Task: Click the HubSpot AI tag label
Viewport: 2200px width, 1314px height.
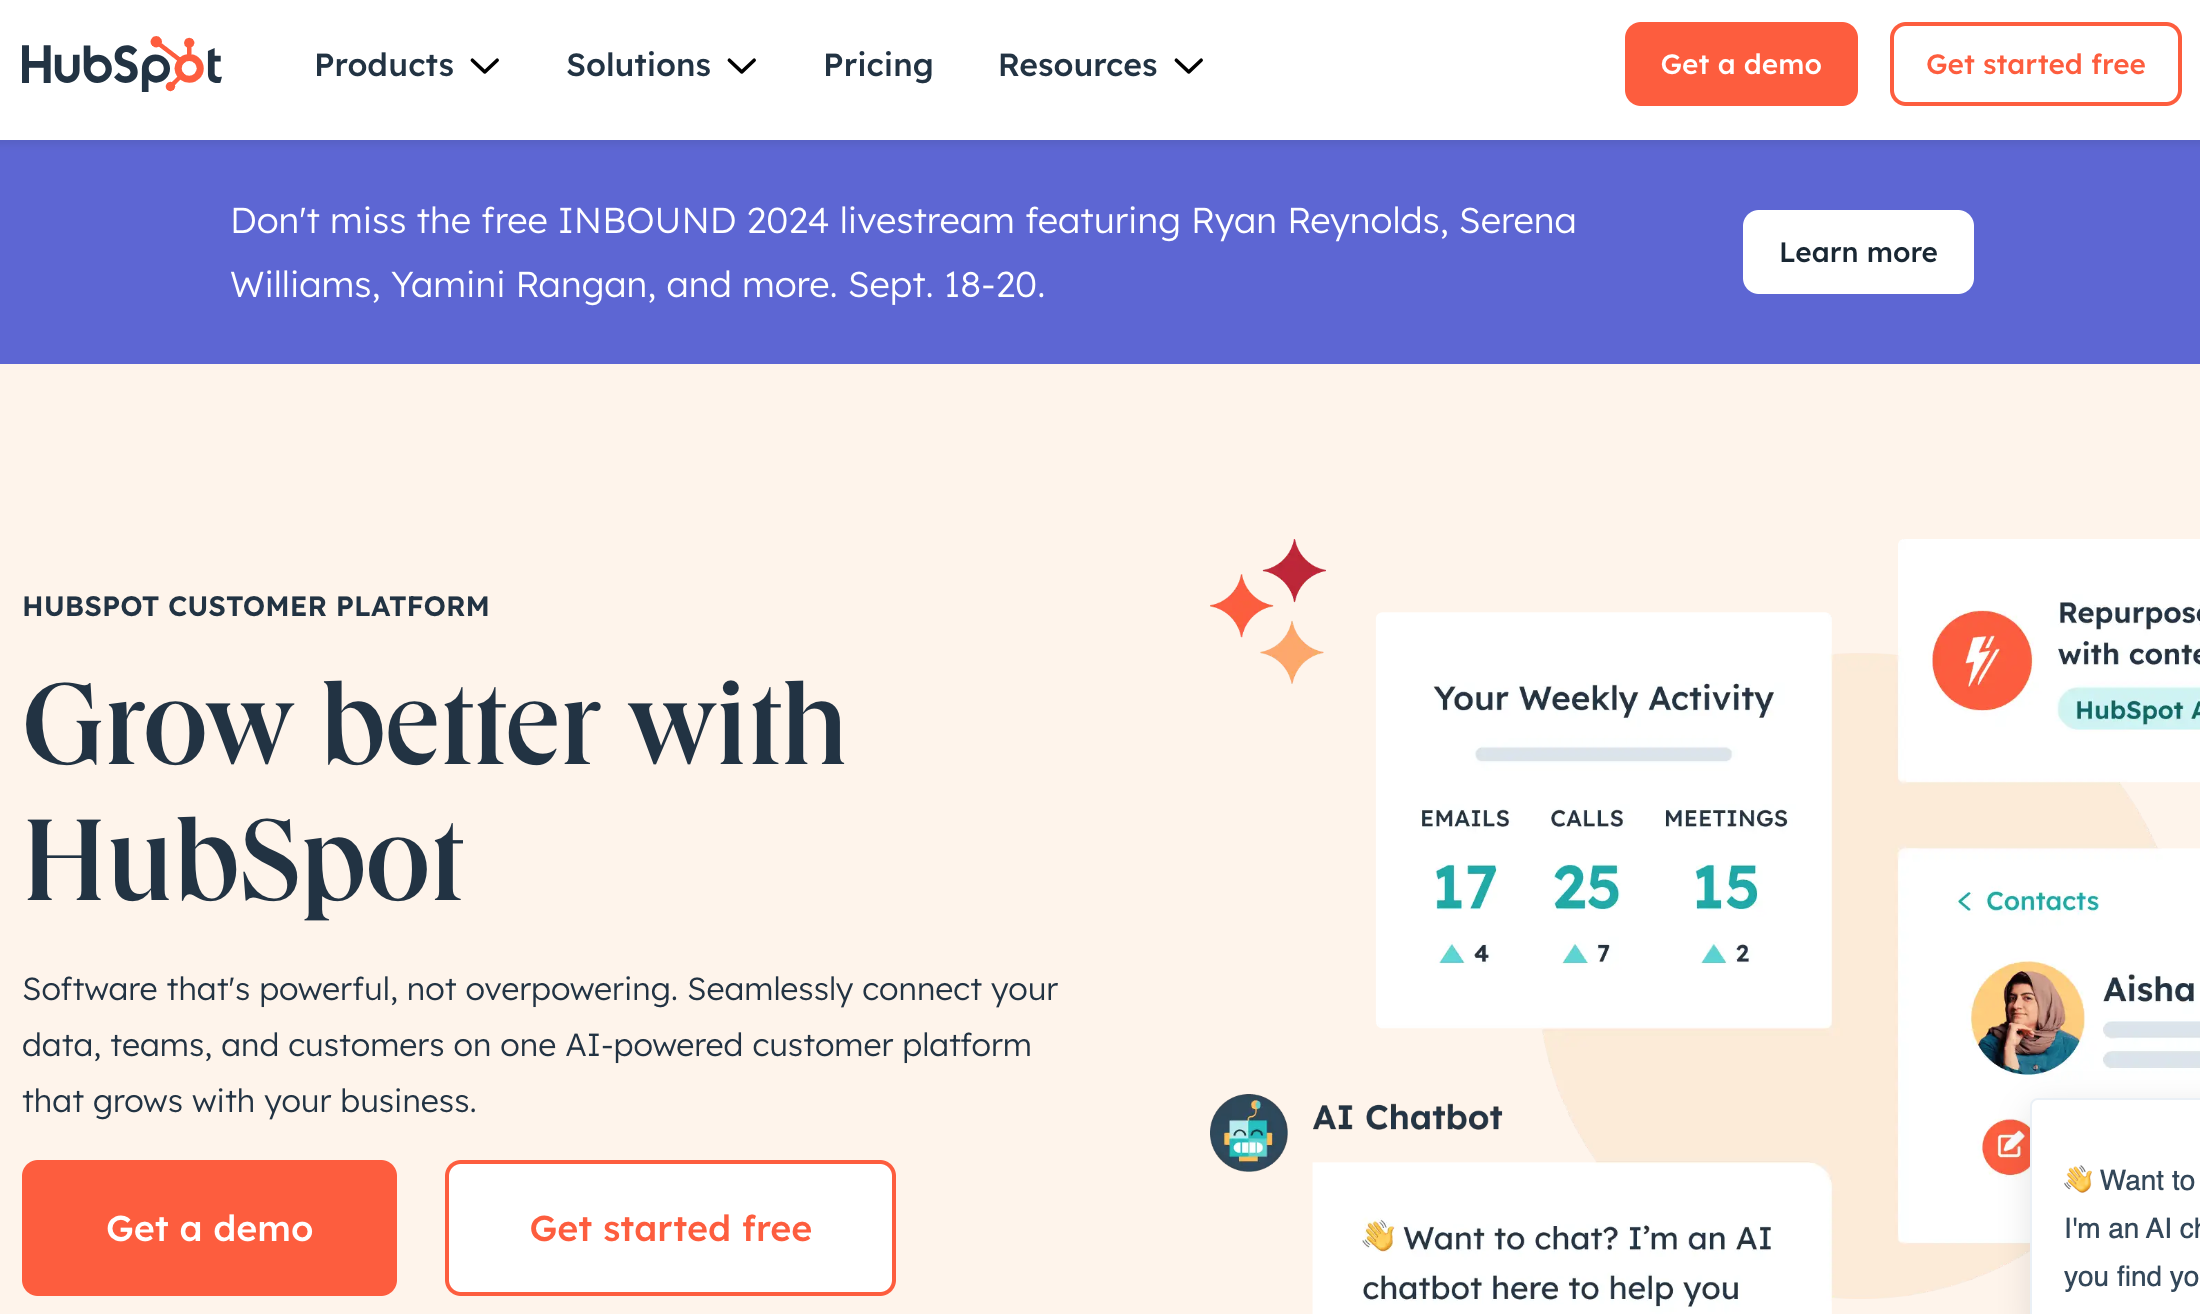Action: [x=2129, y=710]
